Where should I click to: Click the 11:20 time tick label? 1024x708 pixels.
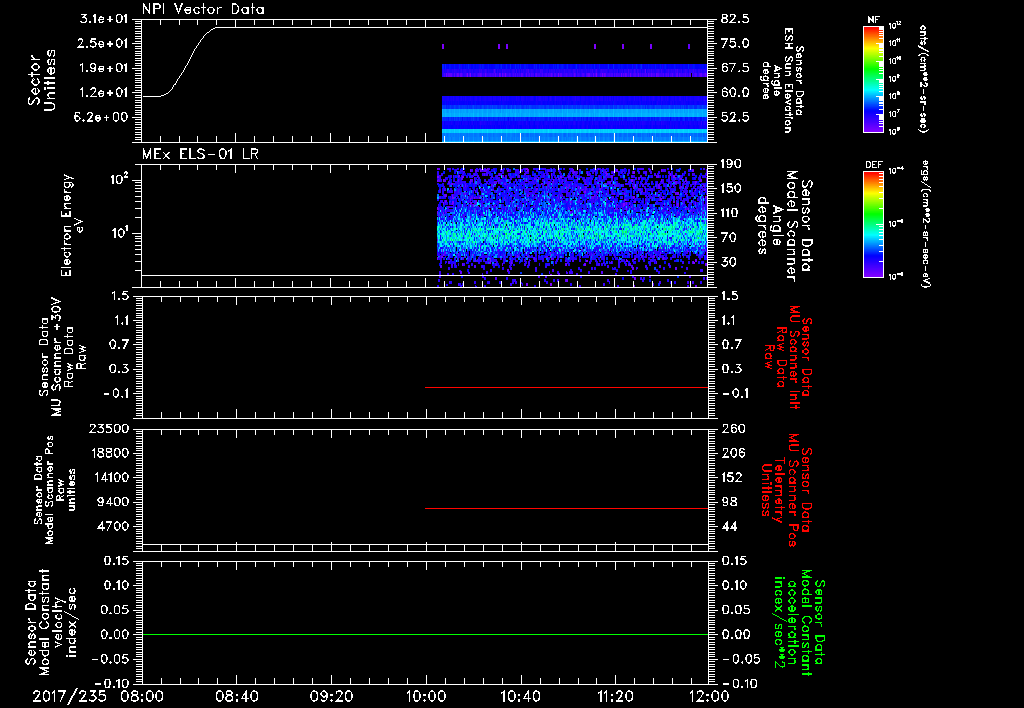point(615,696)
